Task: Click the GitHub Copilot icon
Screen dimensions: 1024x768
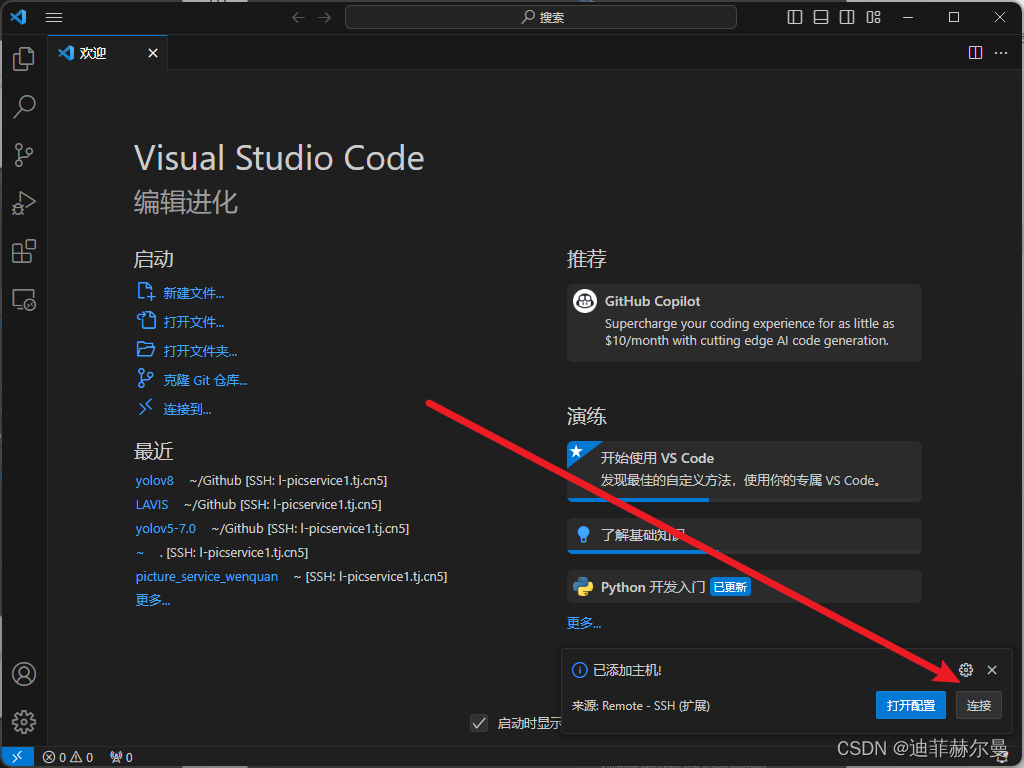Action: click(x=584, y=301)
